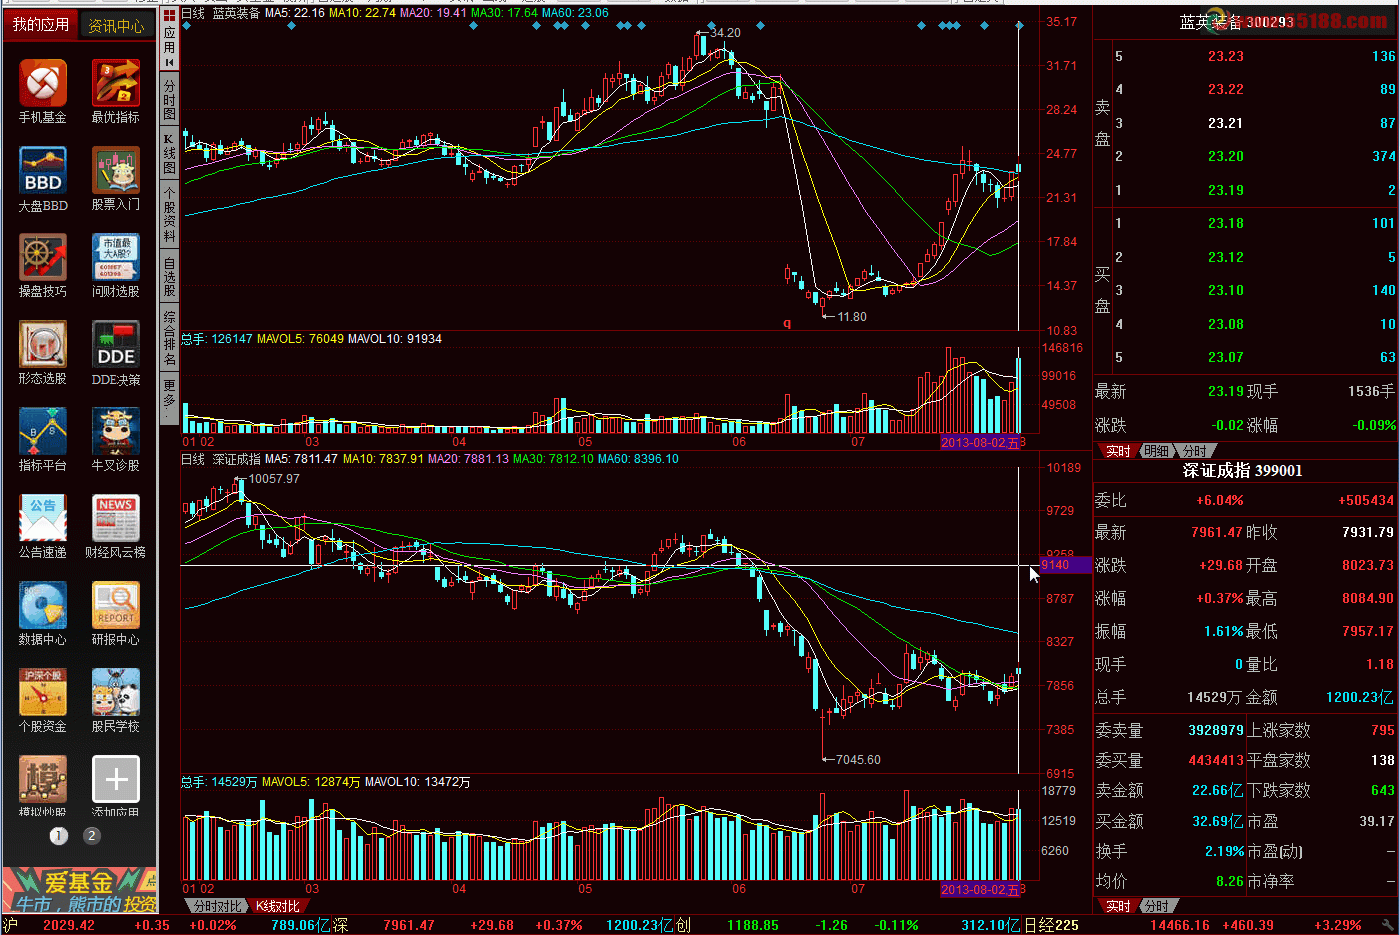The height and width of the screenshot is (935, 1400).
Task: Select the 分时对比 bottom tab
Action: 217,906
